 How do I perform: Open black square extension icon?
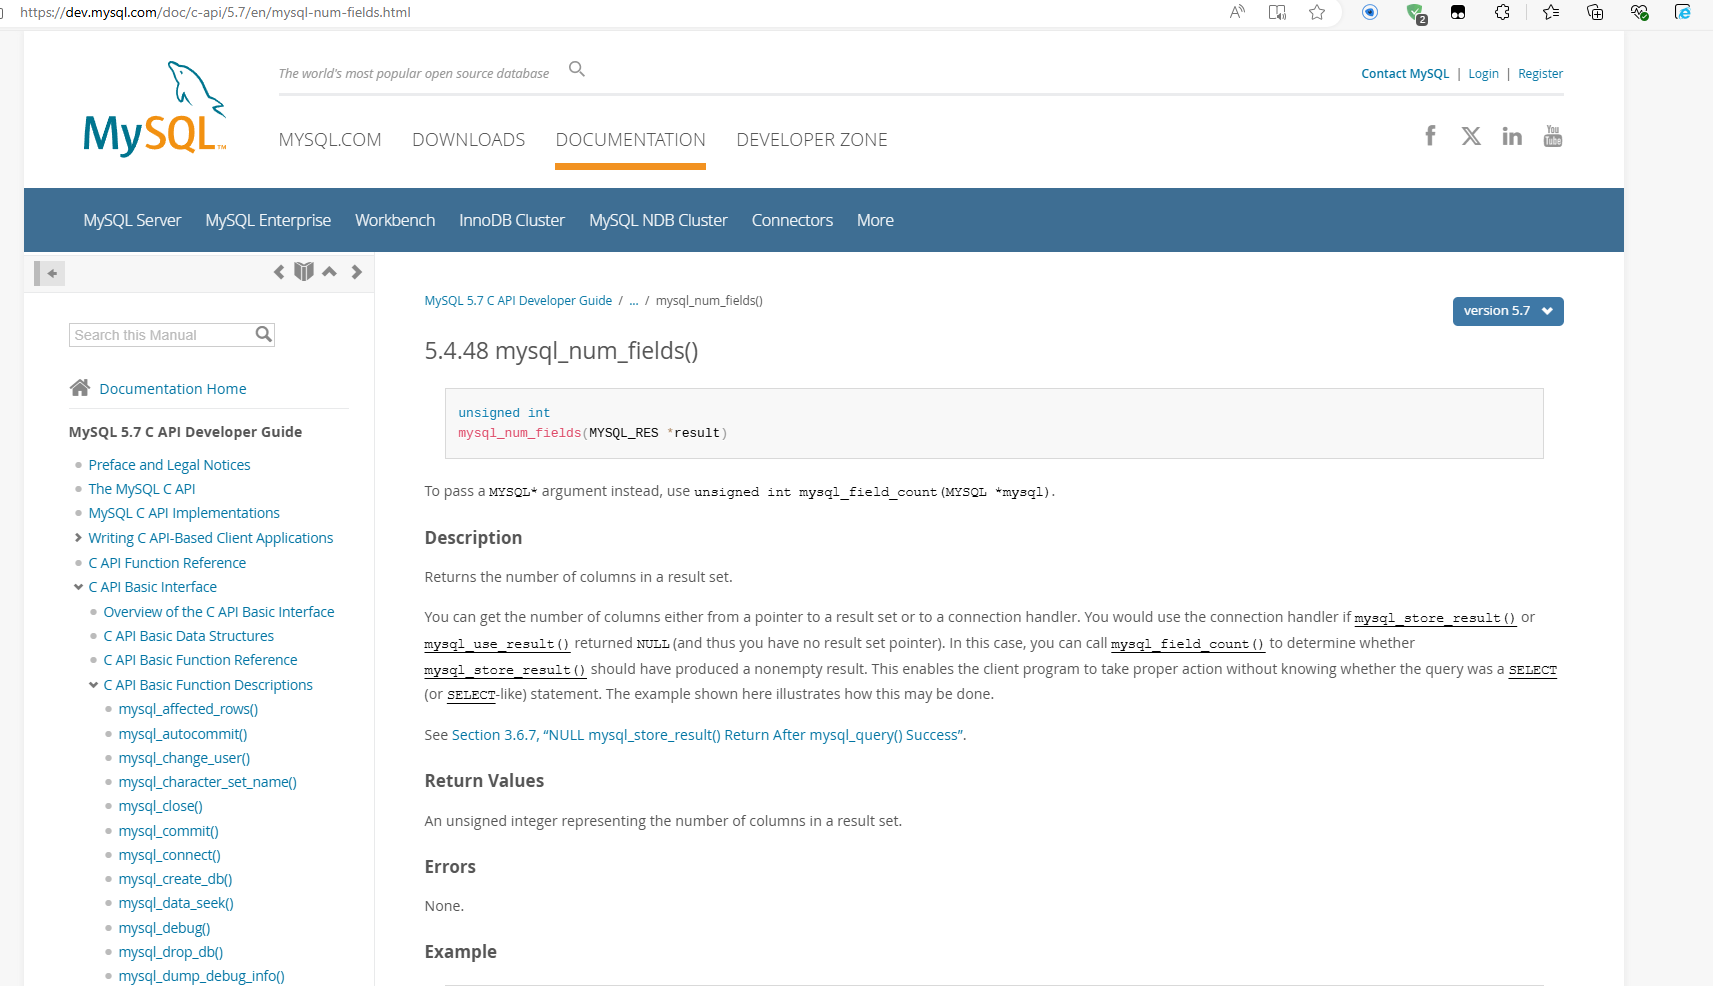tap(1458, 12)
